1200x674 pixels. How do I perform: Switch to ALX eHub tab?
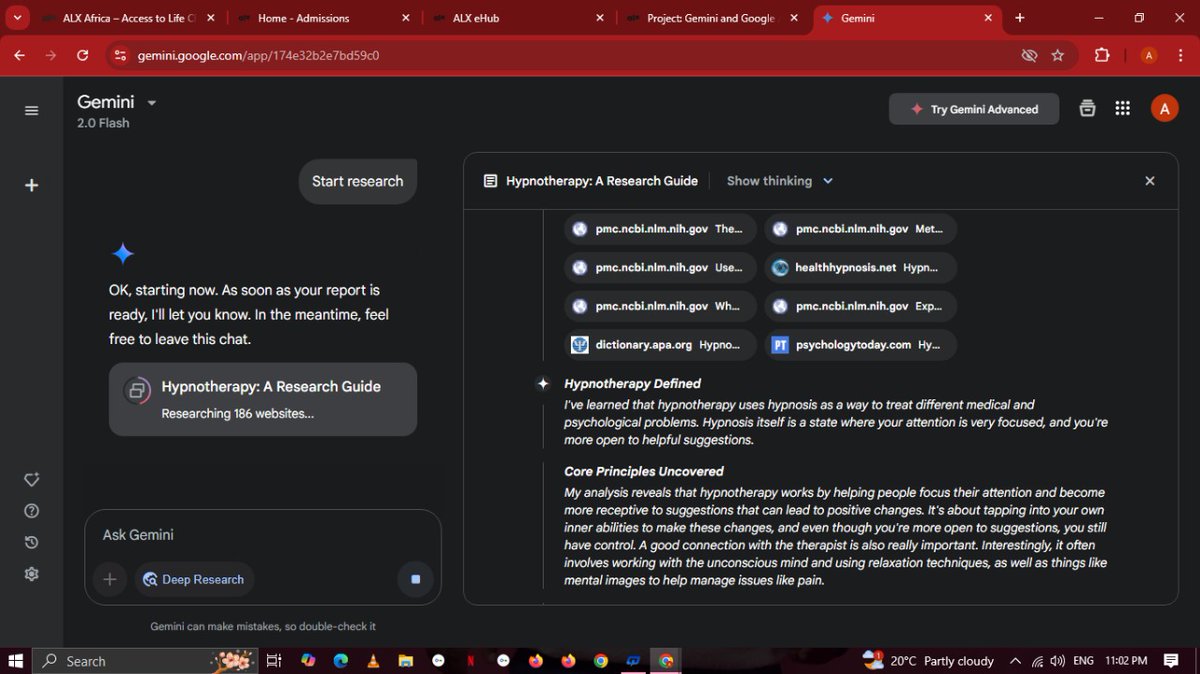[516, 18]
